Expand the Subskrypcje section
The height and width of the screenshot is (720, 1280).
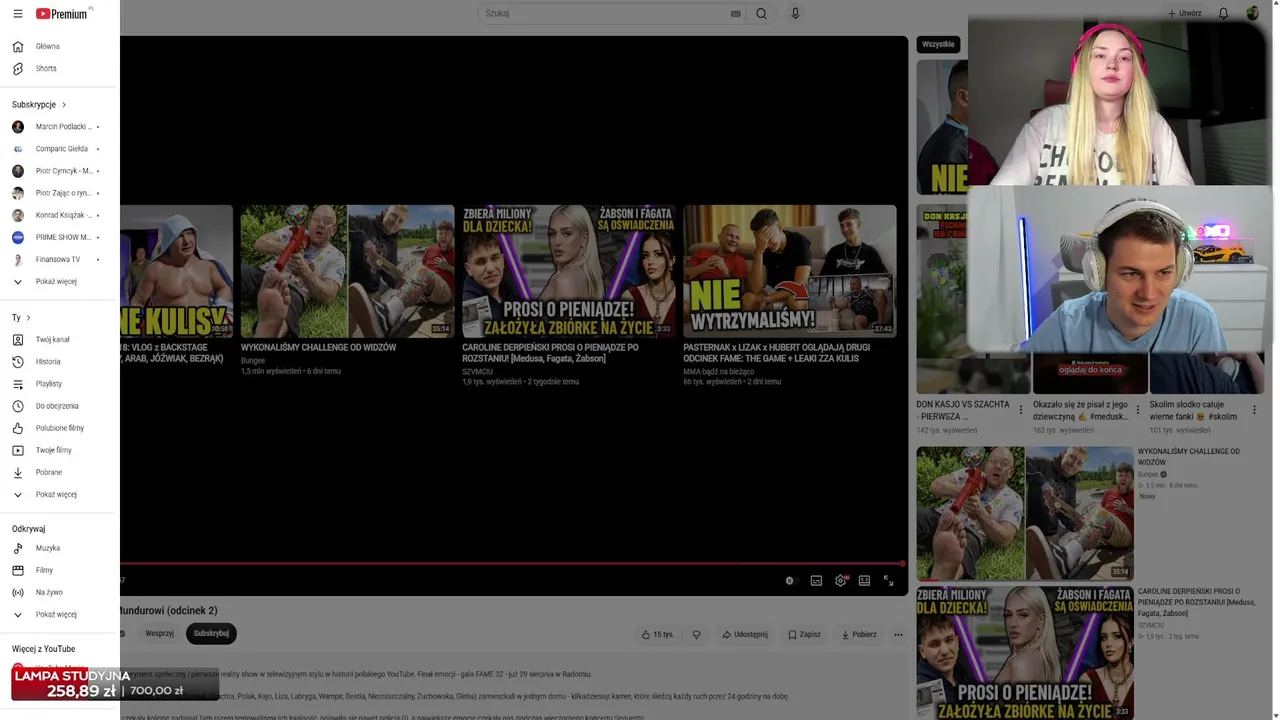[39, 104]
